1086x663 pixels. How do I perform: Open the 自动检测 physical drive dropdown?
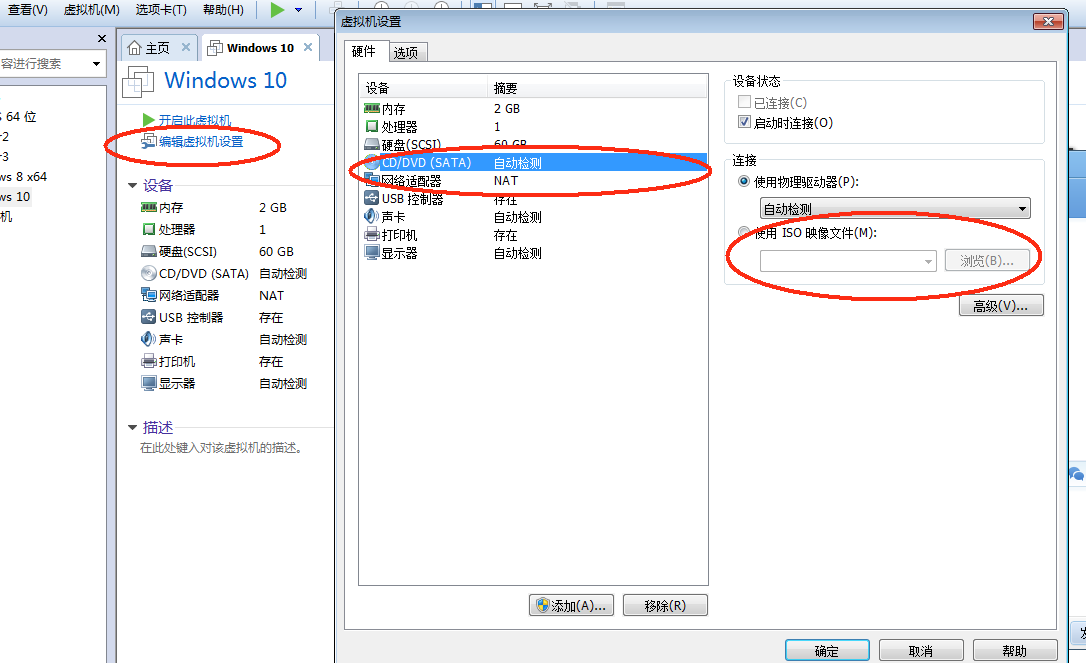coord(895,208)
